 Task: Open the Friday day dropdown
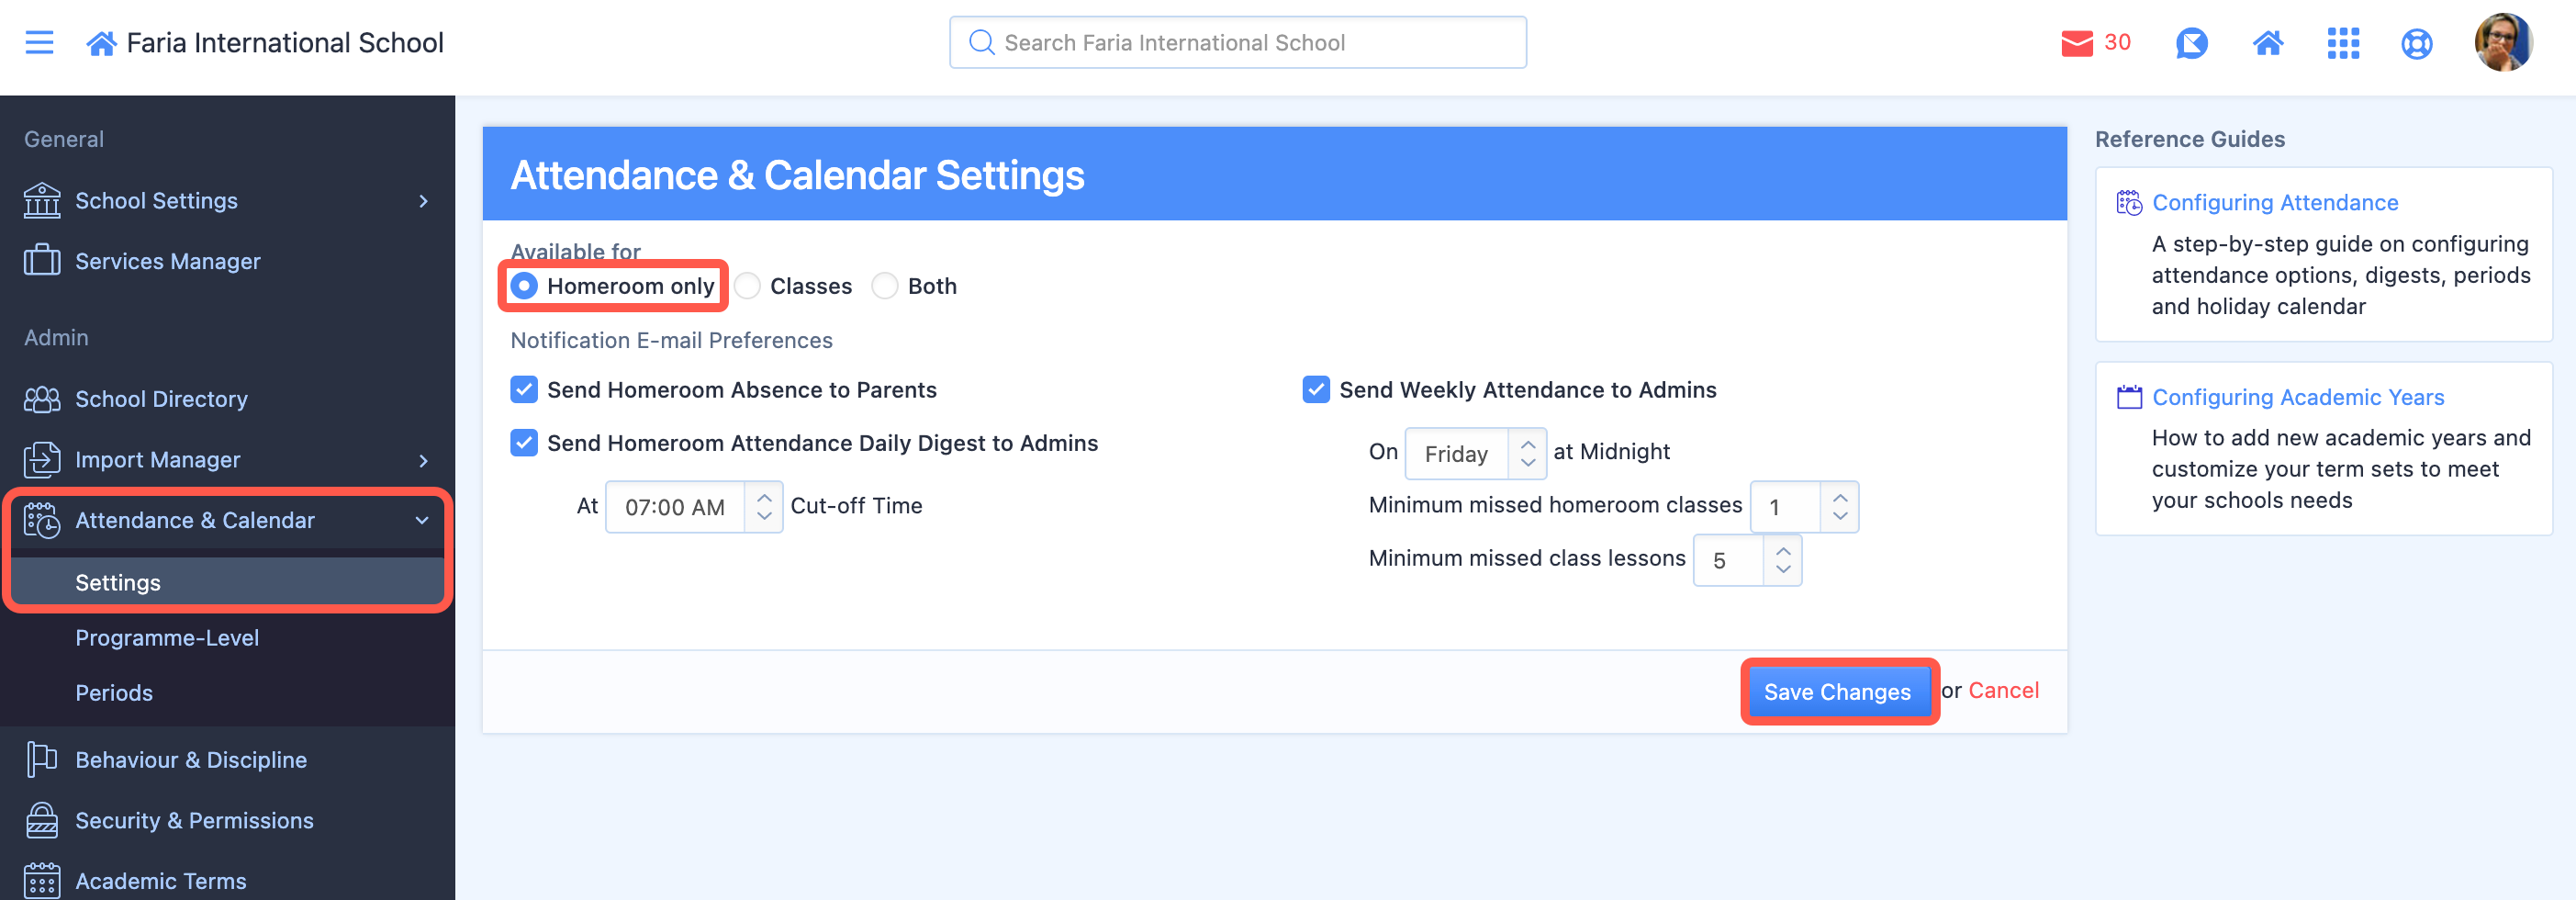pyautogui.click(x=1474, y=454)
